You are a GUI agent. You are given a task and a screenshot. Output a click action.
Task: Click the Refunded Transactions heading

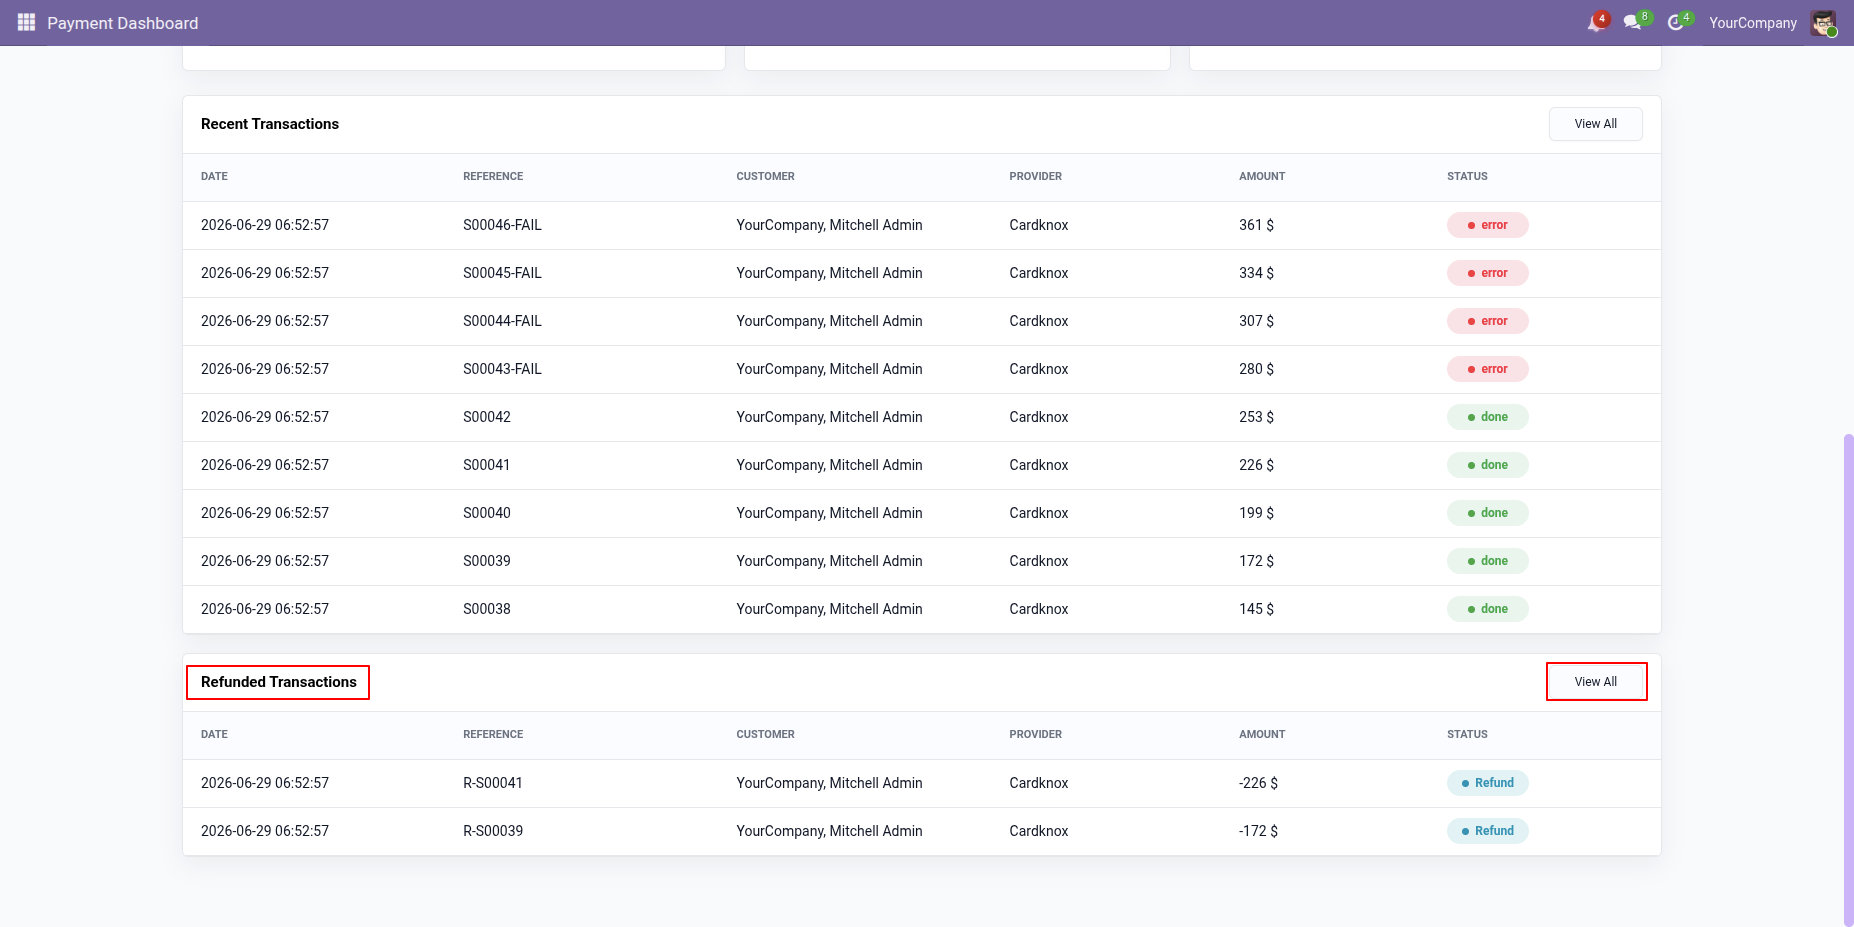[278, 682]
